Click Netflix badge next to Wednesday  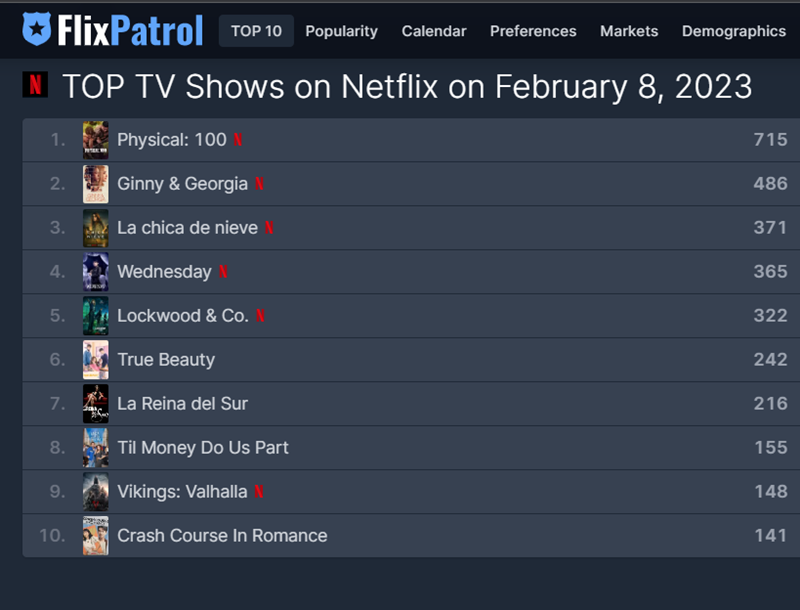click(223, 272)
